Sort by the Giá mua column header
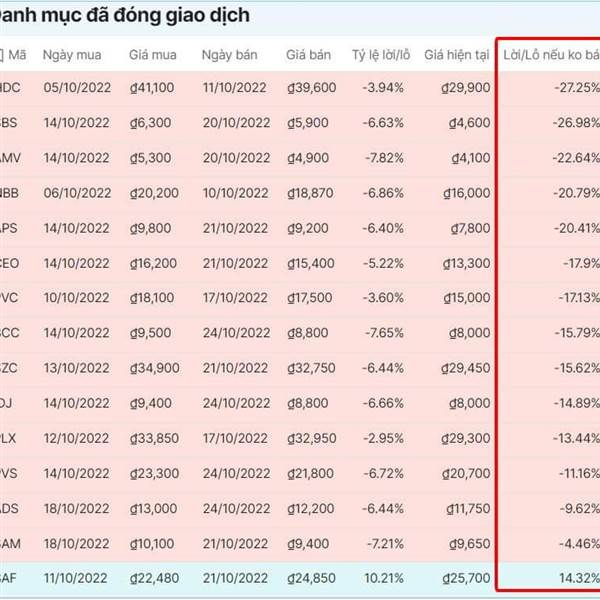 (x=153, y=55)
